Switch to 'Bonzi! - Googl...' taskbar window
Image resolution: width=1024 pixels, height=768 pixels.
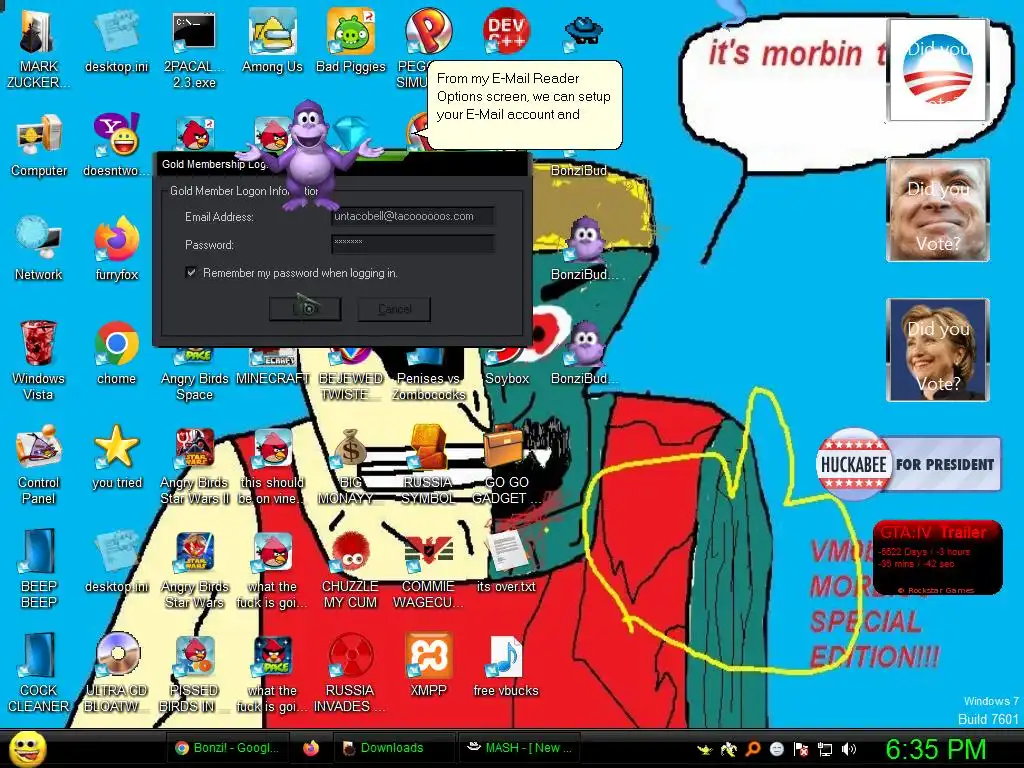tap(229, 748)
